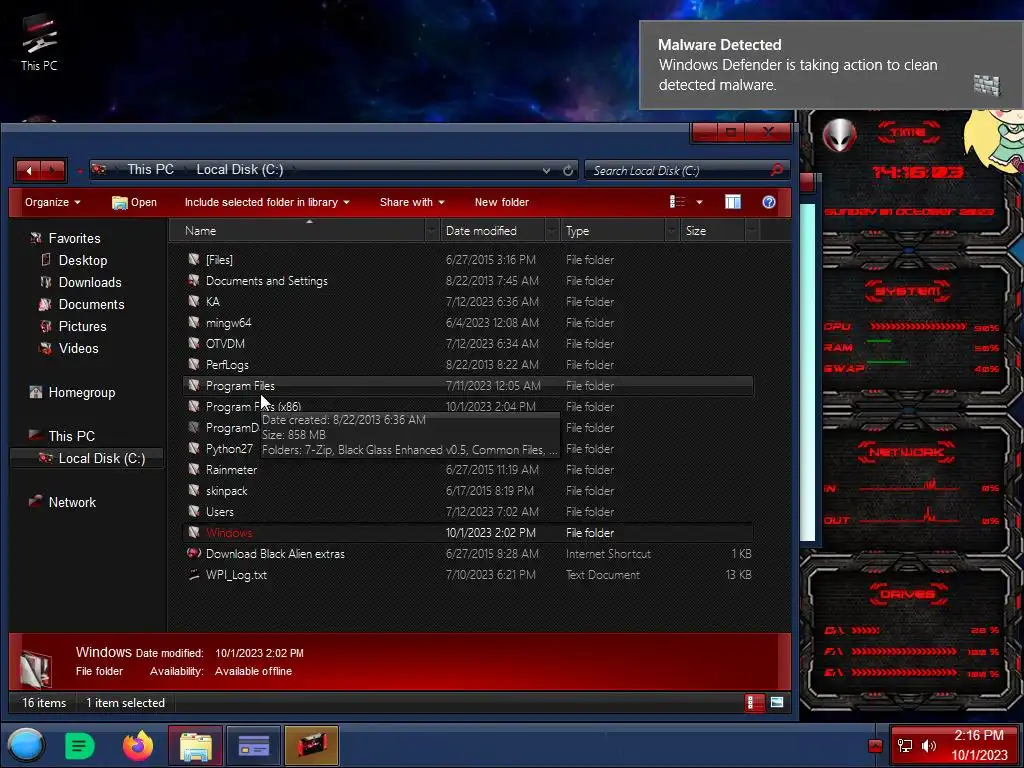Select the Program Files folder icon

193,385
